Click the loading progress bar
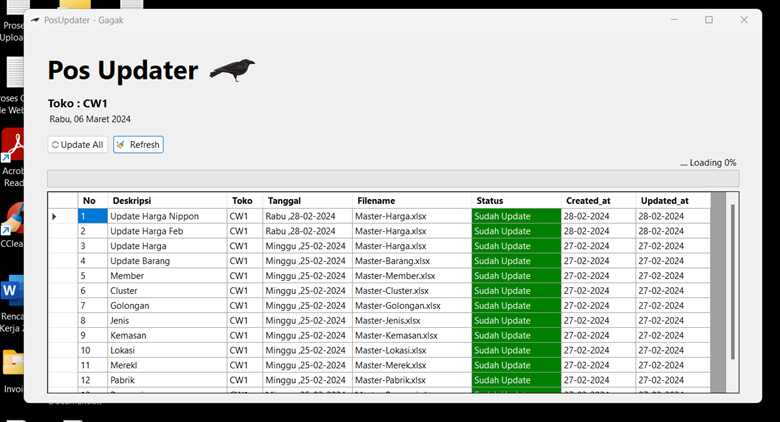Viewport: 780px width, 422px height. tap(393, 179)
